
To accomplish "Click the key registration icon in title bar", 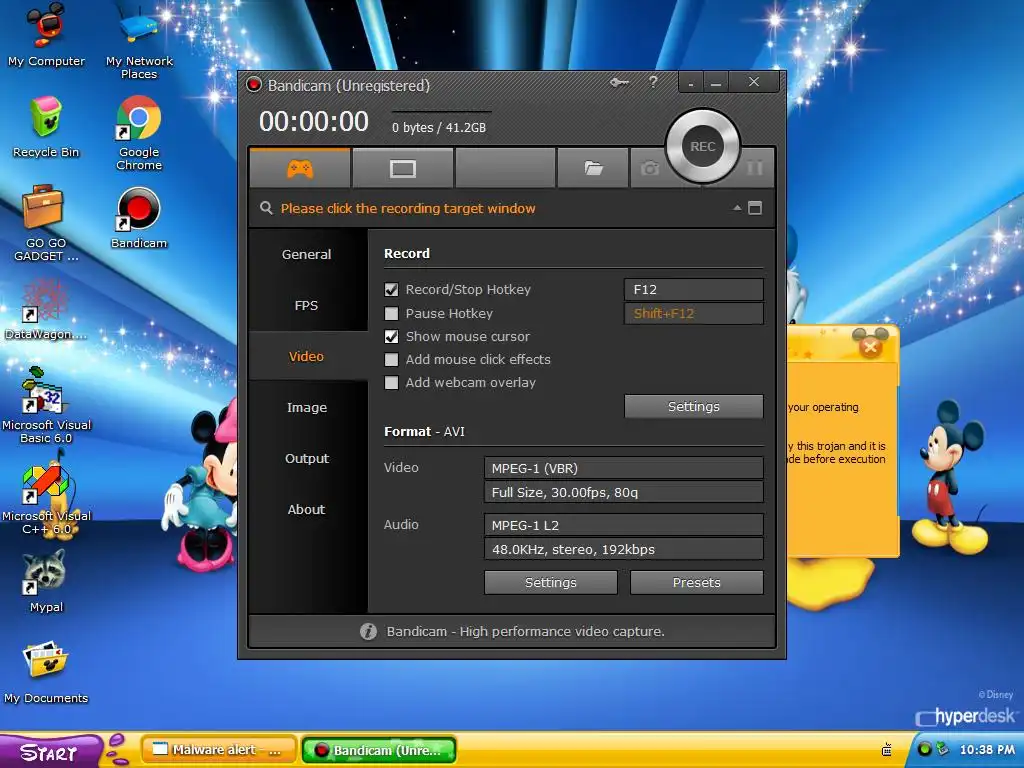I will click(x=619, y=83).
